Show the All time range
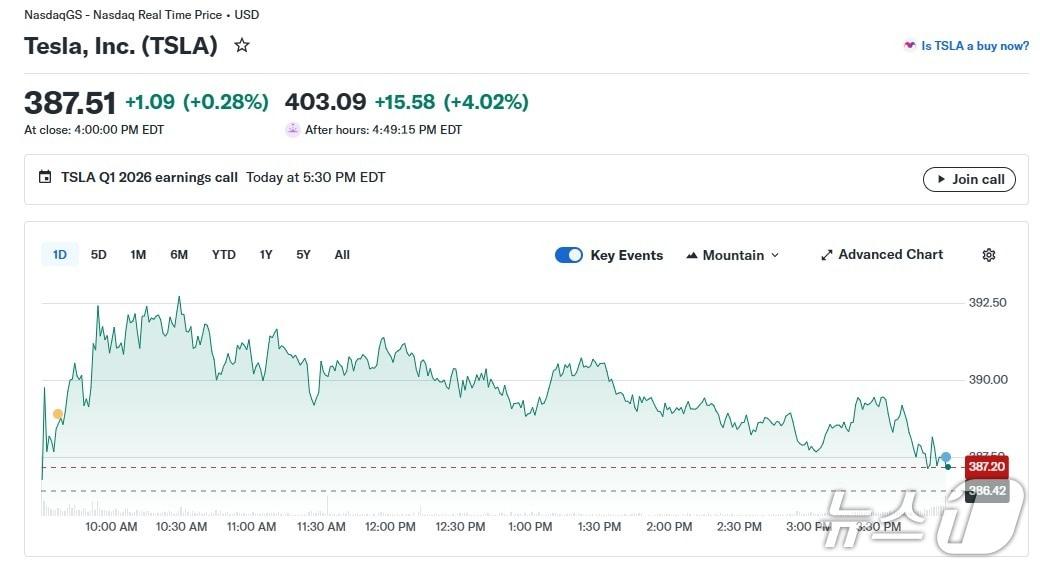 click(342, 255)
